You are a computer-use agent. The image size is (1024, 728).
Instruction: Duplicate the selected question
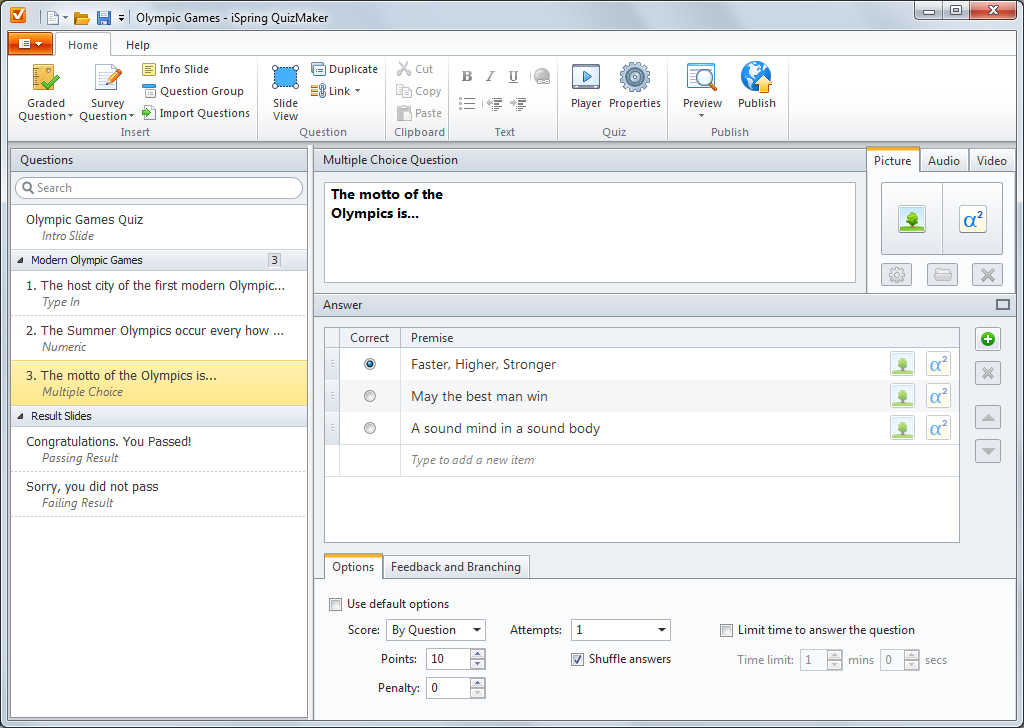click(344, 69)
